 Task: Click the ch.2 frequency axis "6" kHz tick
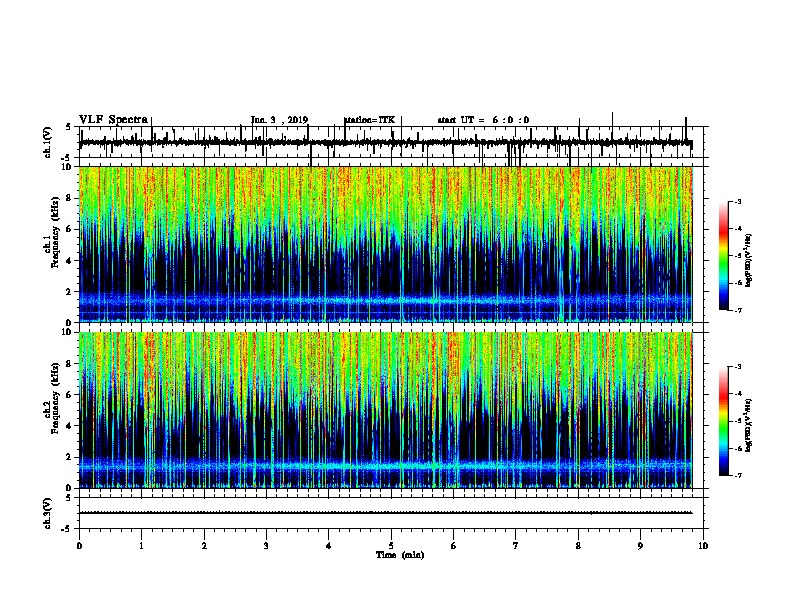[69, 395]
